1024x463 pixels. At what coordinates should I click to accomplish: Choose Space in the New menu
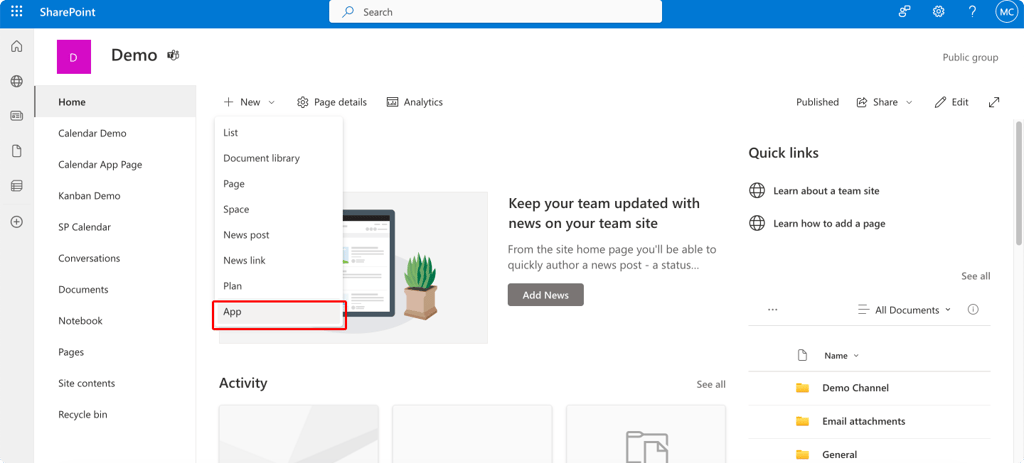click(x=279, y=209)
